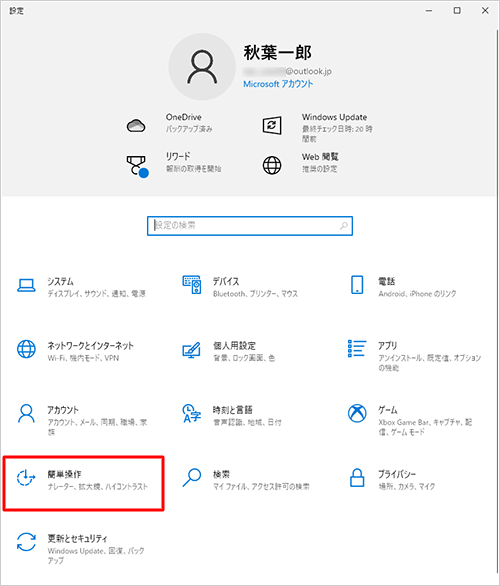The image size is (500, 586).
Task: Select the アプリ title text
Action: tap(388, 345)
